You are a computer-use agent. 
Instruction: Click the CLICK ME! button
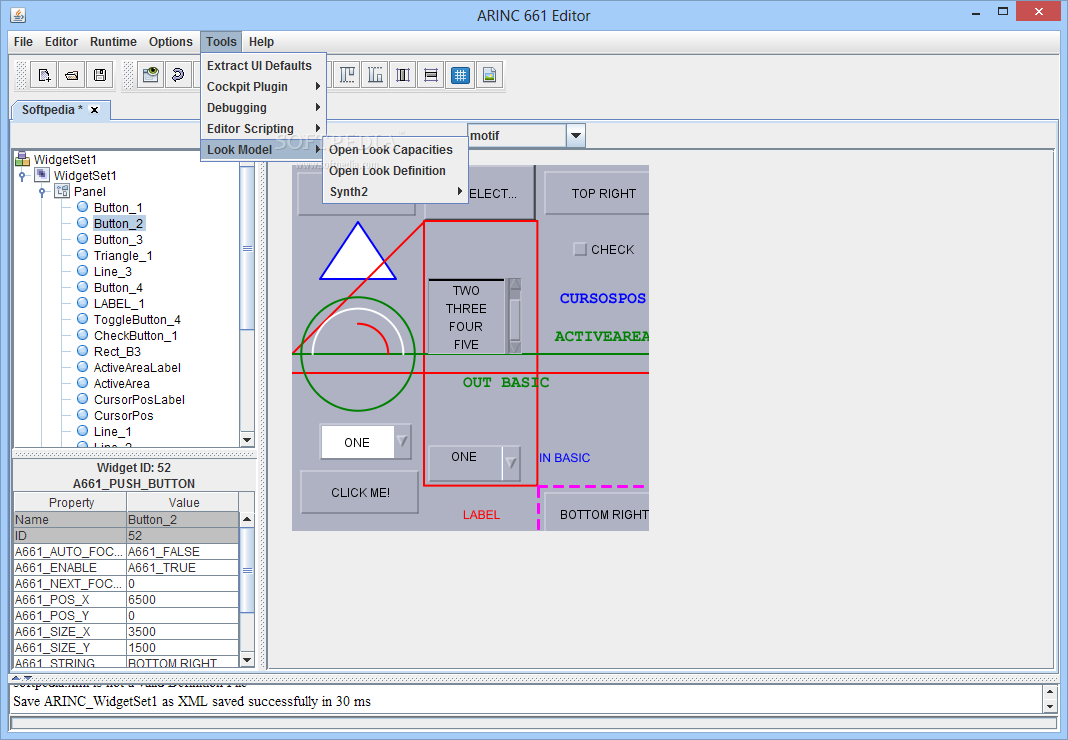click(x=360, y=492)
